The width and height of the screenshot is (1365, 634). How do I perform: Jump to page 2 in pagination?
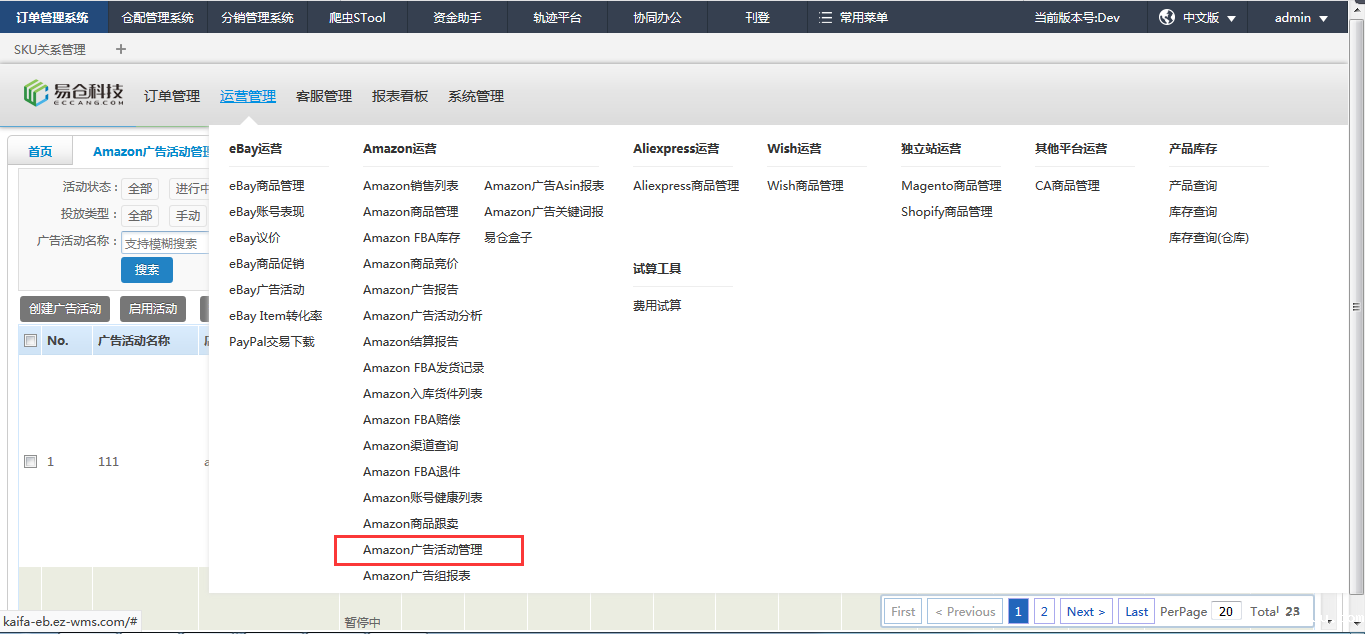click(x=1043, y=612)
